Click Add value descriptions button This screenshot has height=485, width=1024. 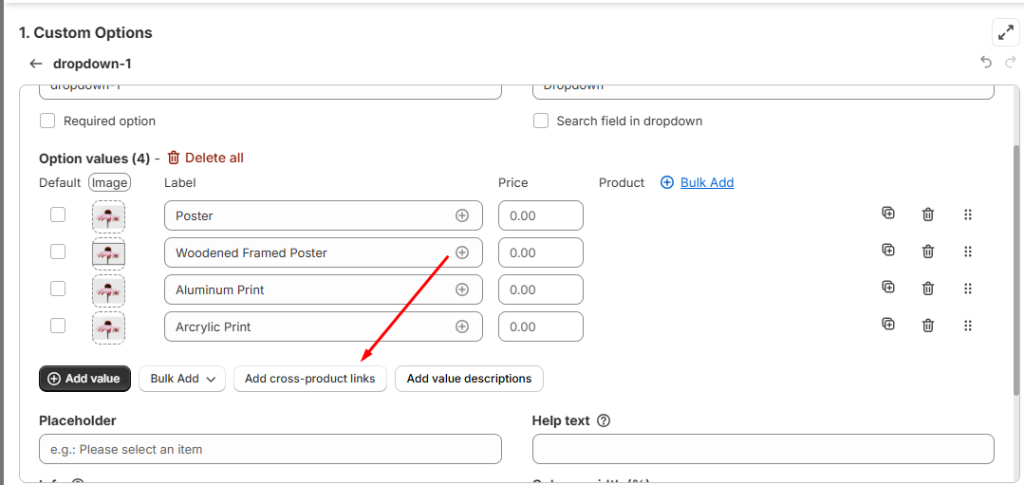pos(469,379)
